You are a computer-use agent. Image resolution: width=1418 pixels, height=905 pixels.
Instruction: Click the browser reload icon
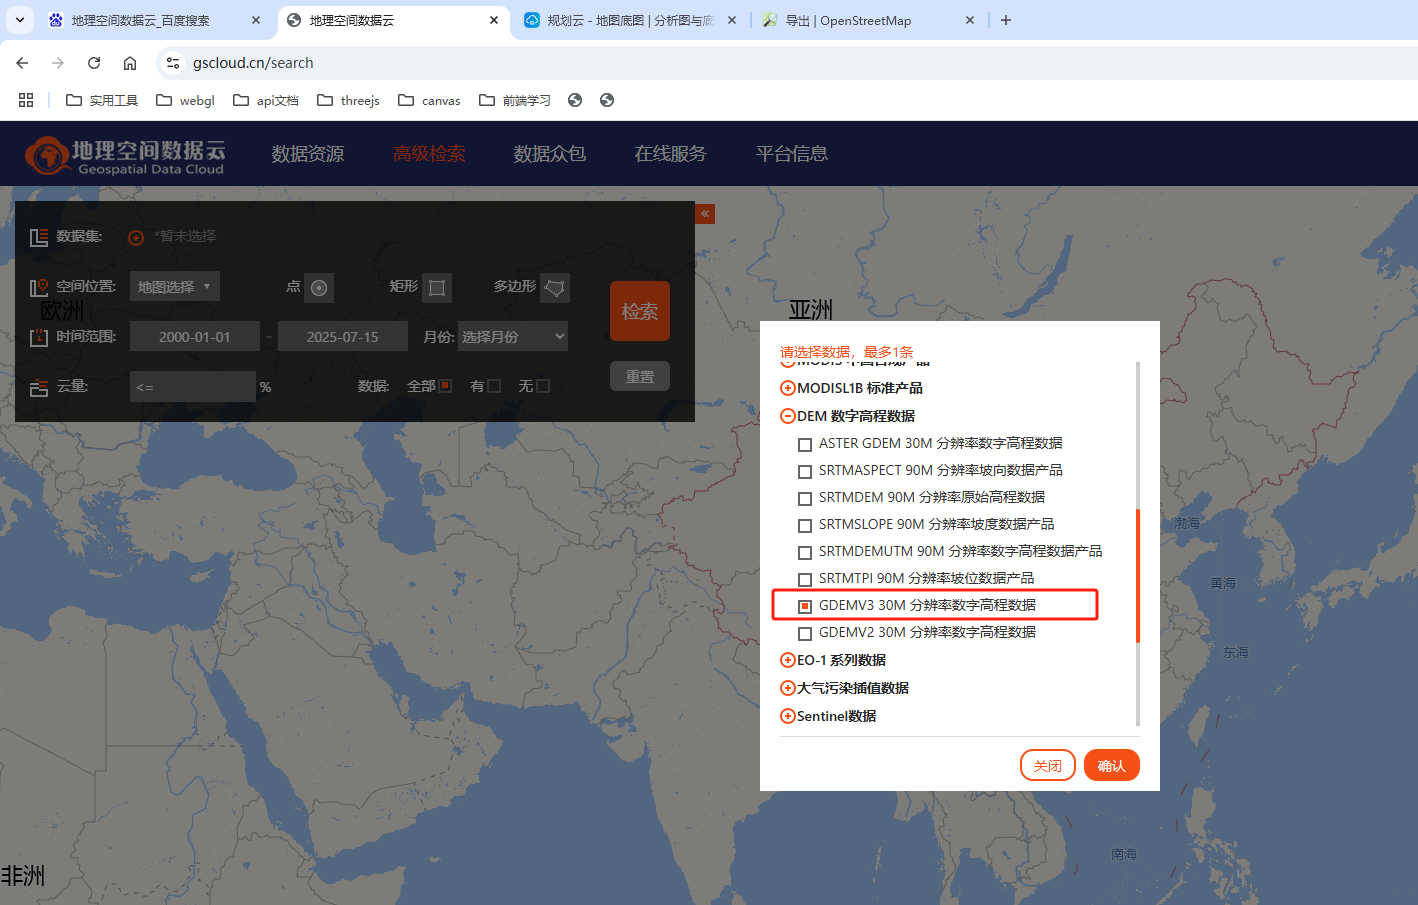coord(94,63)
